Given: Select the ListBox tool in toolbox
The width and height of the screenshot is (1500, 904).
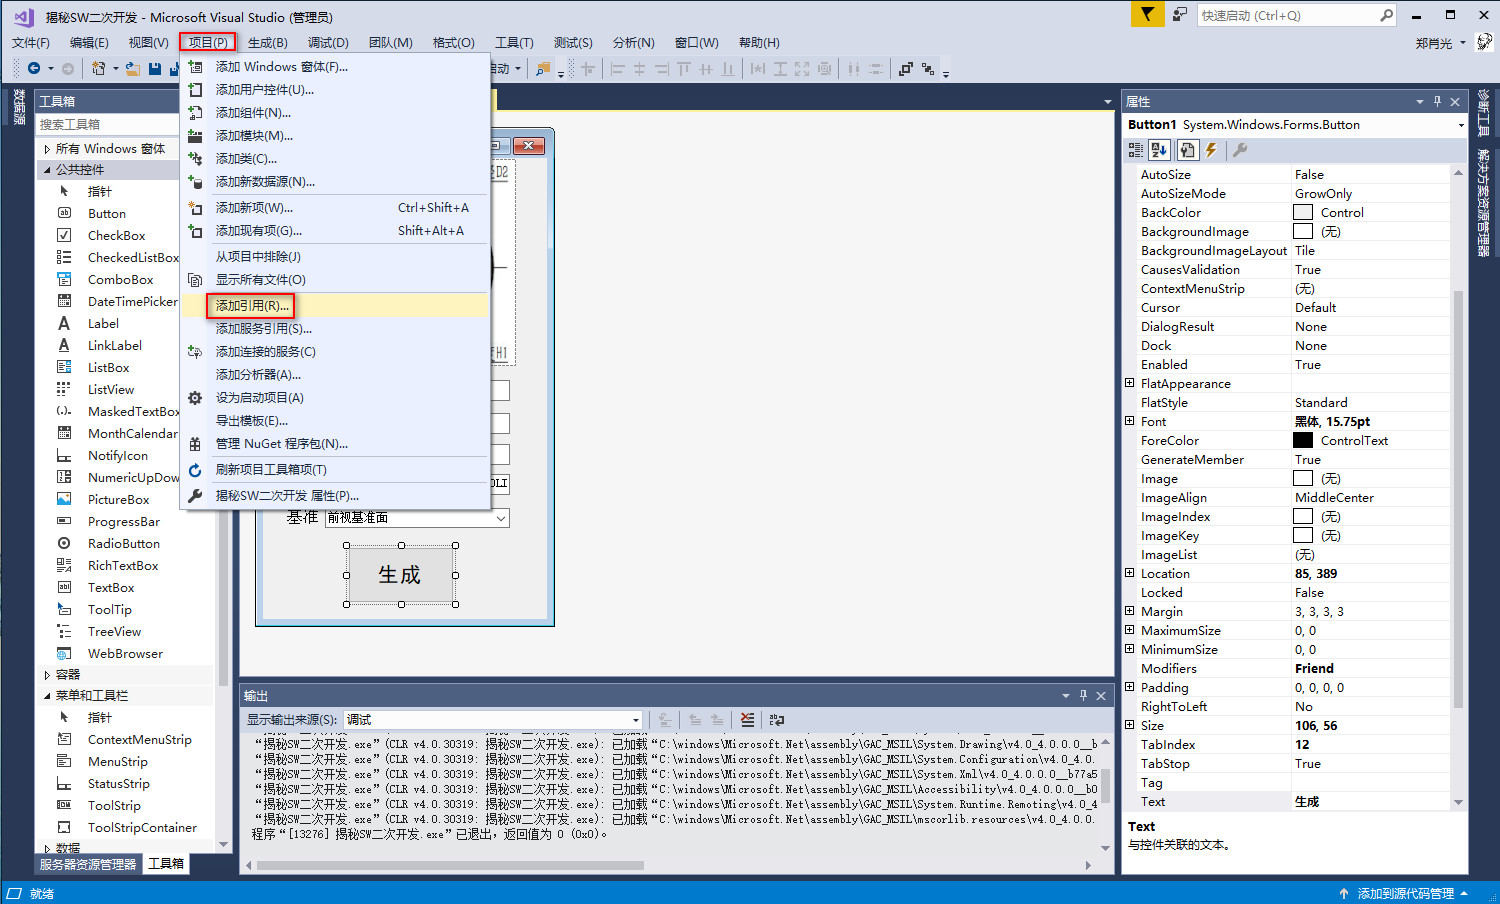Looking at the screenshot, I should pyautogui.click(x=108, y=368).
